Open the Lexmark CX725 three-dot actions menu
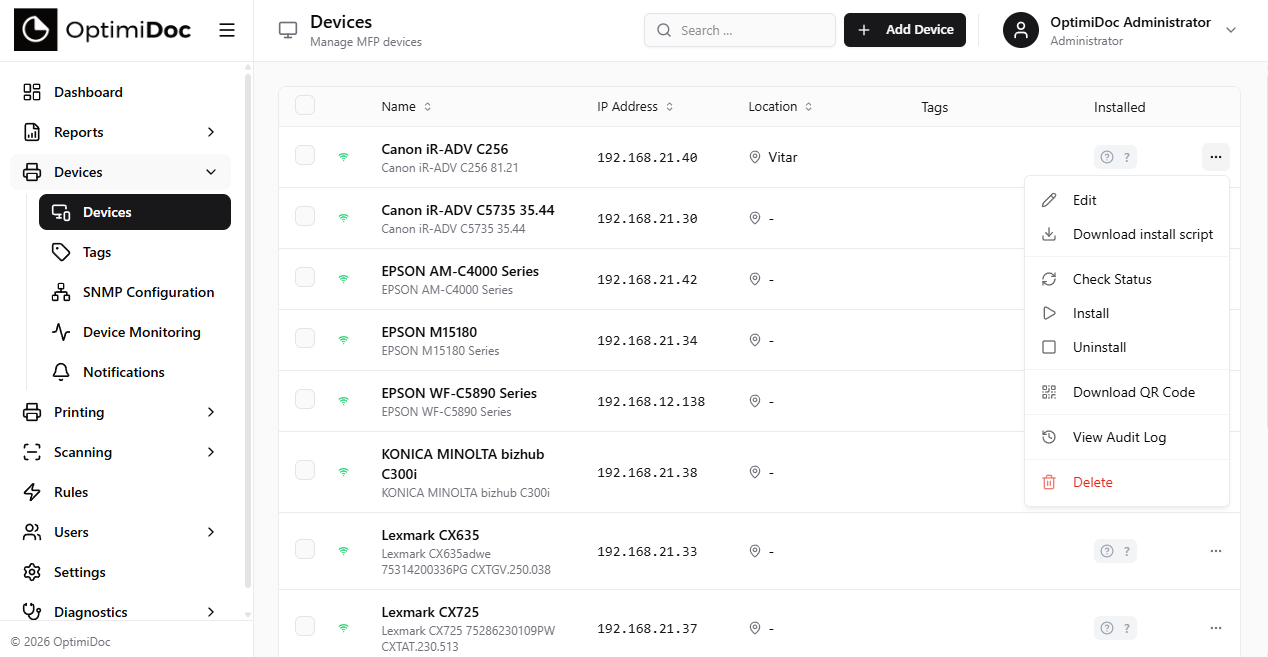This screenshot has height=657, width=1268. click(x=1215, y=628)
